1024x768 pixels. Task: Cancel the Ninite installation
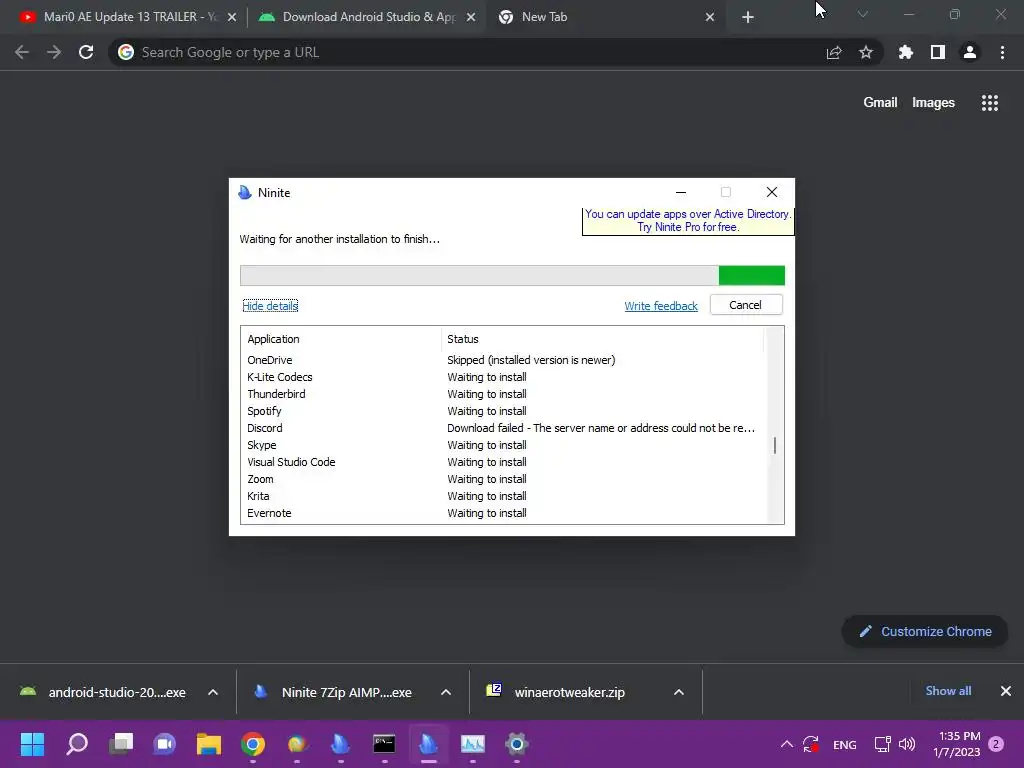point(746,305)
